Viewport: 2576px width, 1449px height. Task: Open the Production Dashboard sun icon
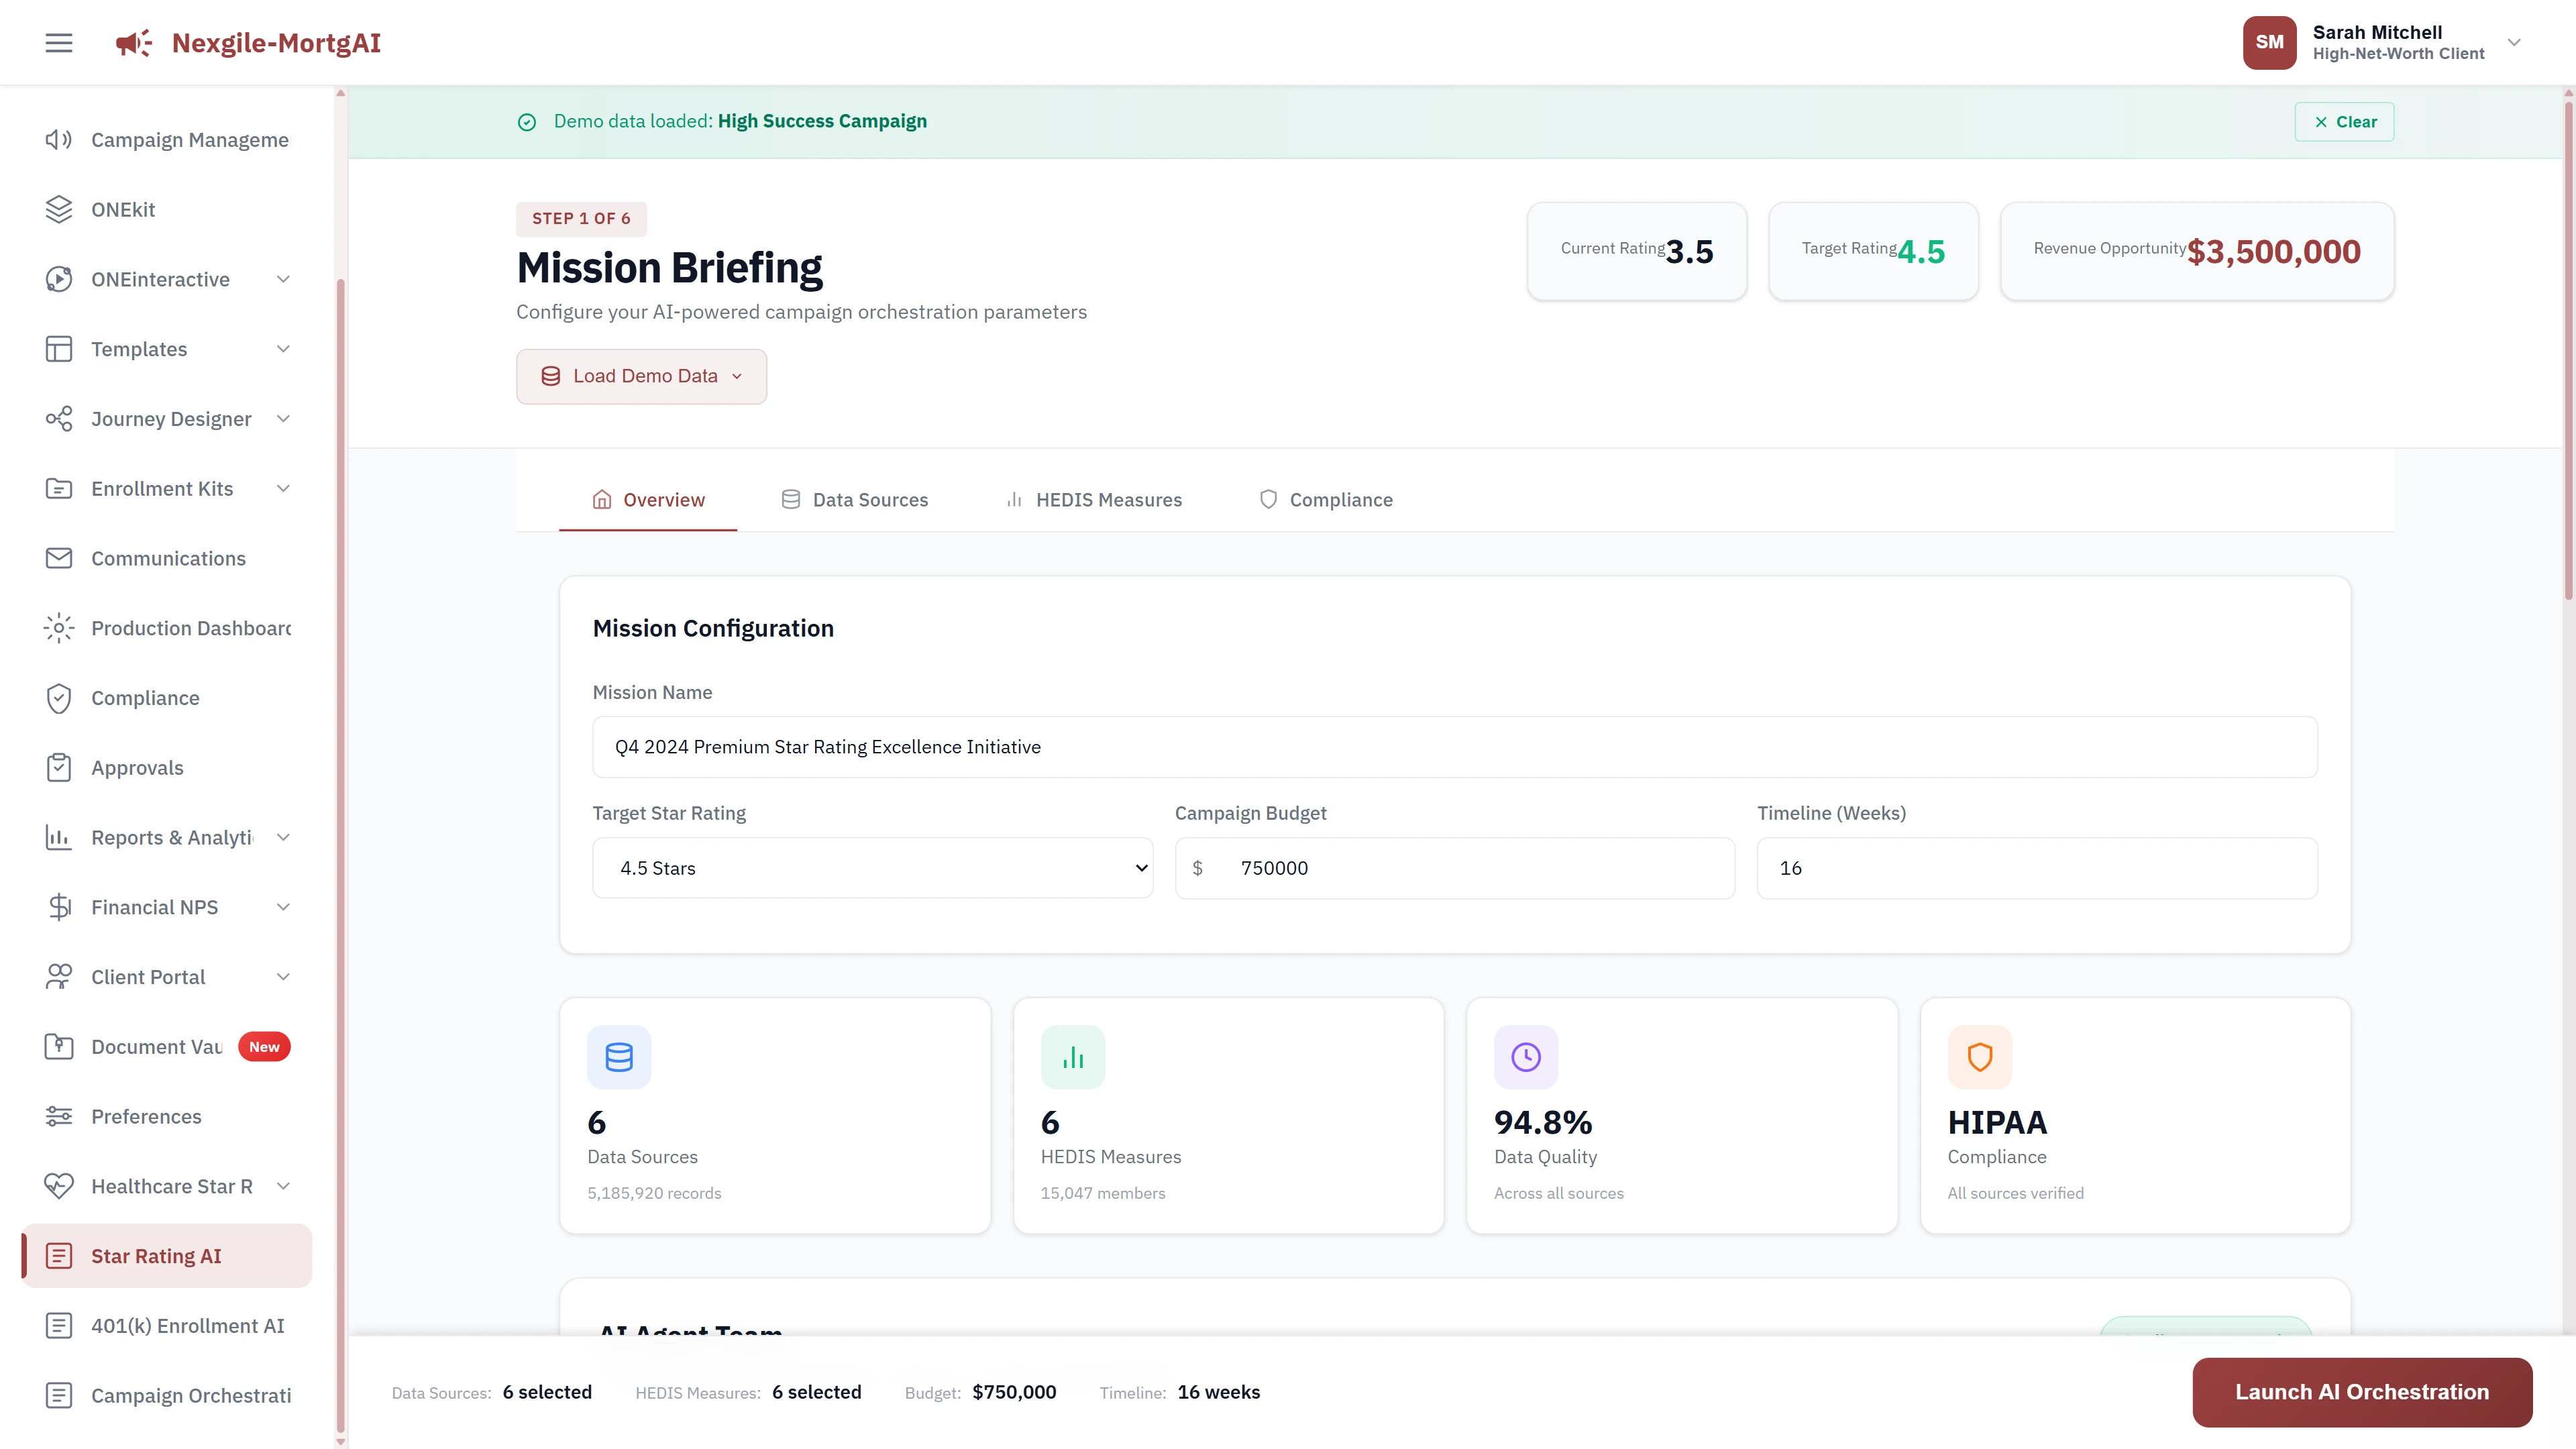click(58, 627)
